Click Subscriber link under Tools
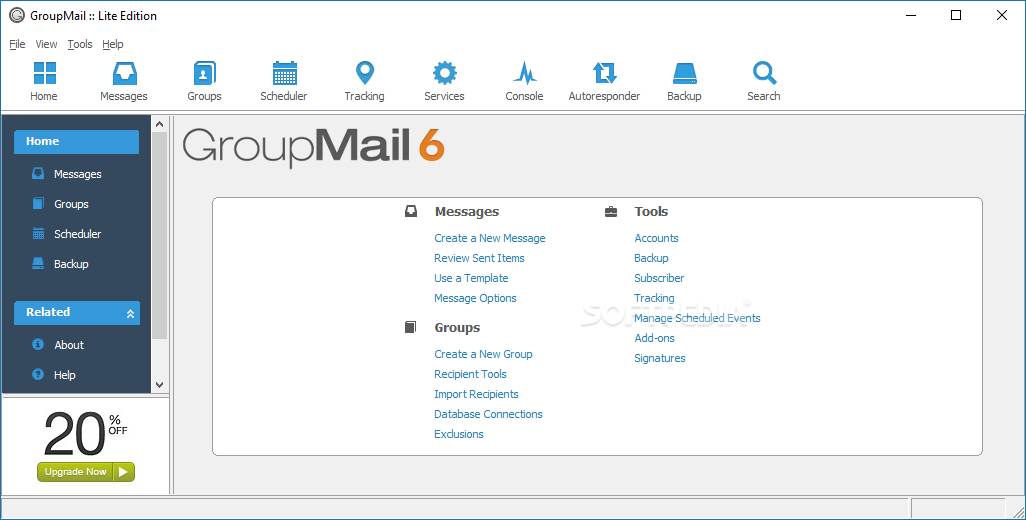This screenshot has width=1026, height=520. coord(659,278)
